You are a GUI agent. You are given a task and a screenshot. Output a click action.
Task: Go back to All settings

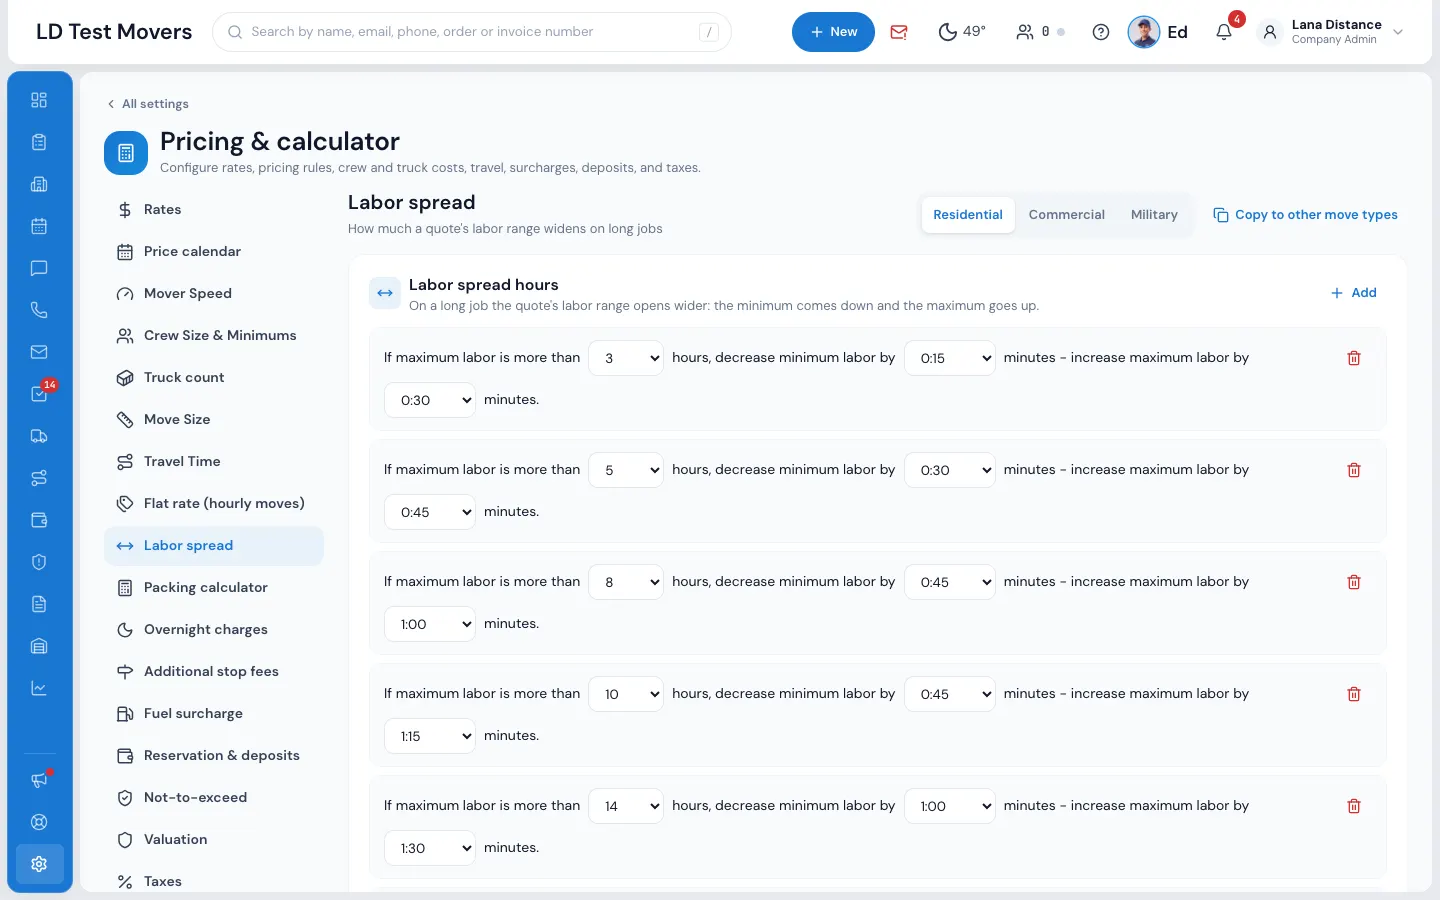pos(148,104)
